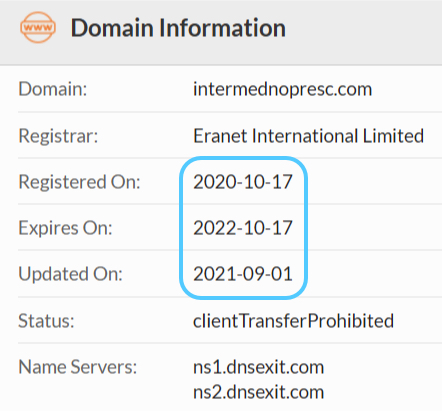This screenshot has width=442, height=411.
Task: Click the Domain: label
Action: (53, 89)
